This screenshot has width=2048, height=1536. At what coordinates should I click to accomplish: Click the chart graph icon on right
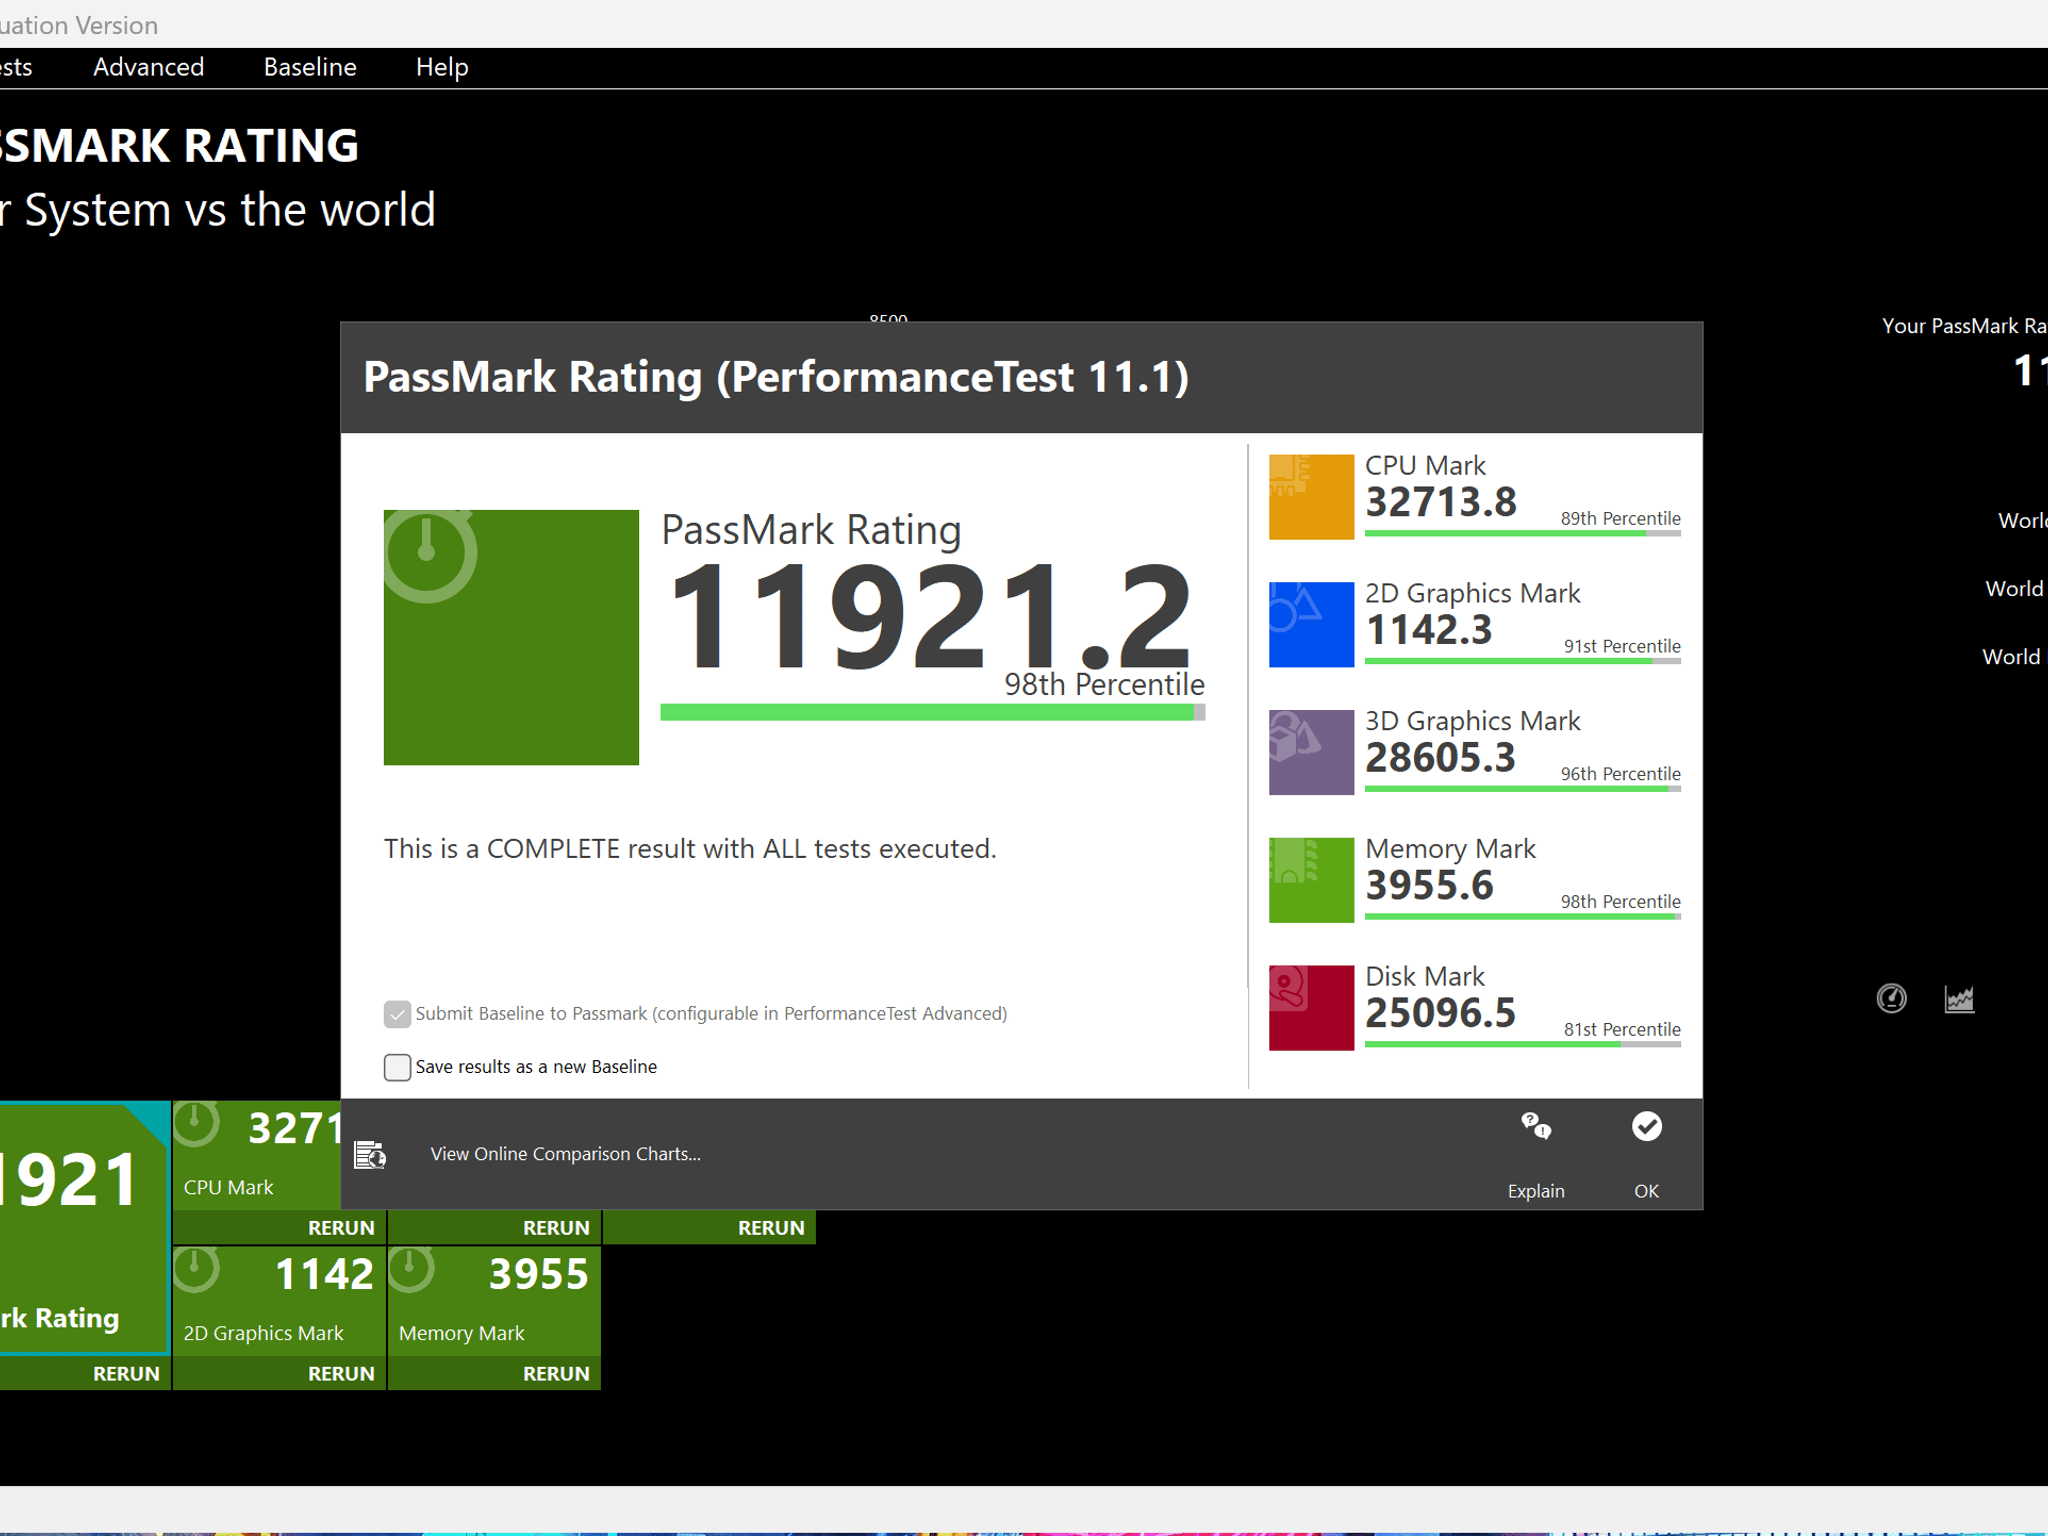1959,998
